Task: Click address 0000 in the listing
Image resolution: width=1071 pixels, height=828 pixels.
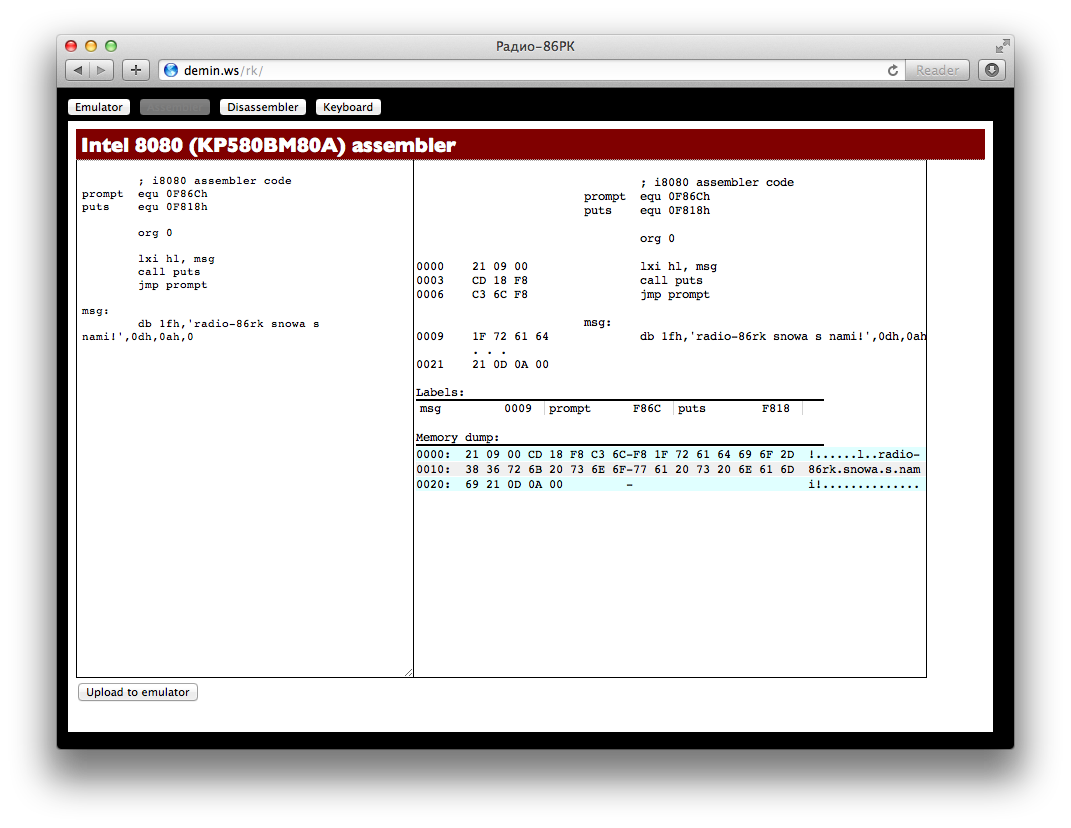Action: [x=430, y=266]
